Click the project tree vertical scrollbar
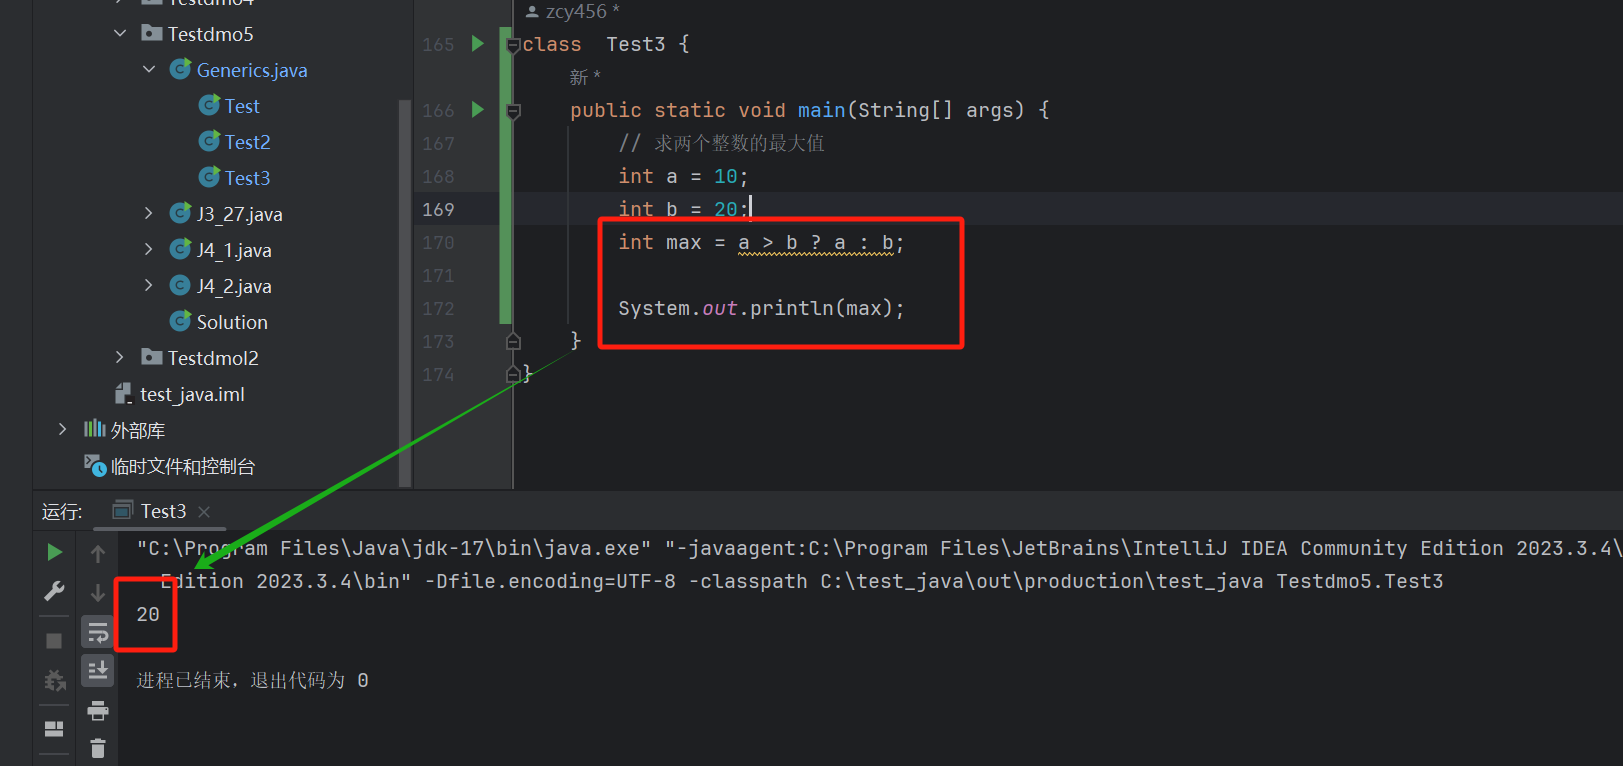This screenshot has height=766, width=1623. [405, 292]
